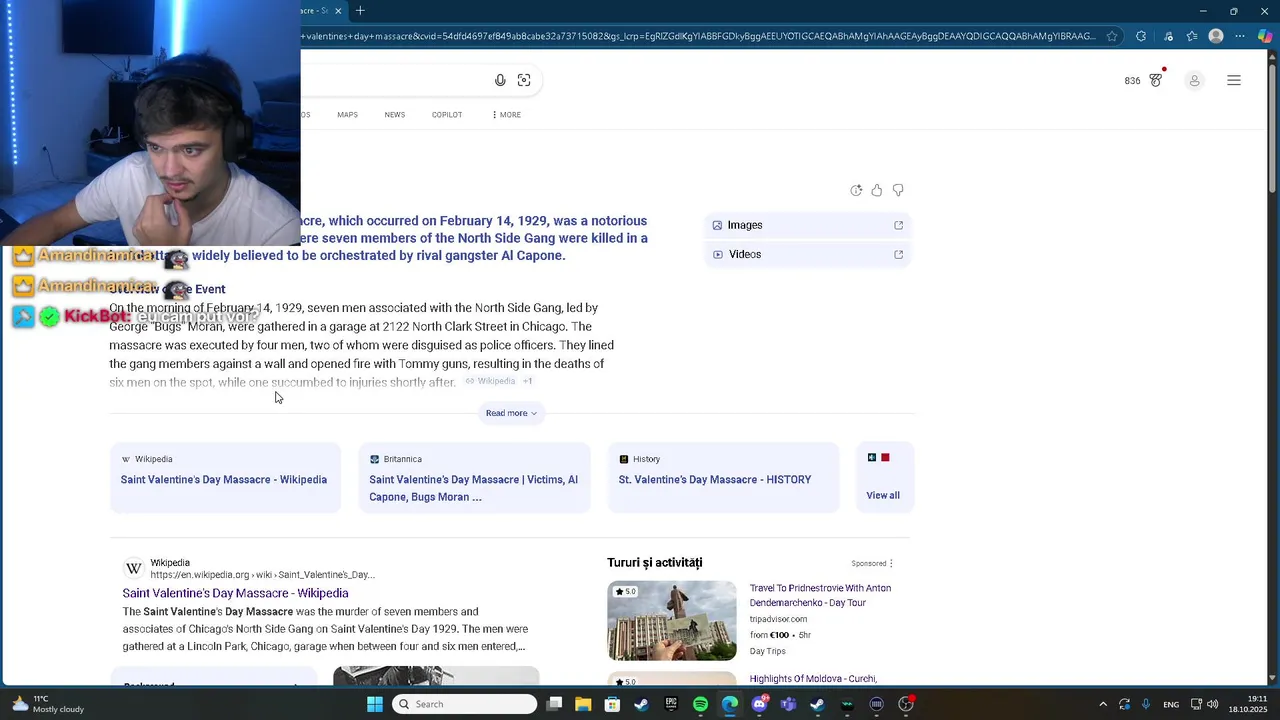
Task: Click the 836 rewards points count
Action: [1132, 81]
